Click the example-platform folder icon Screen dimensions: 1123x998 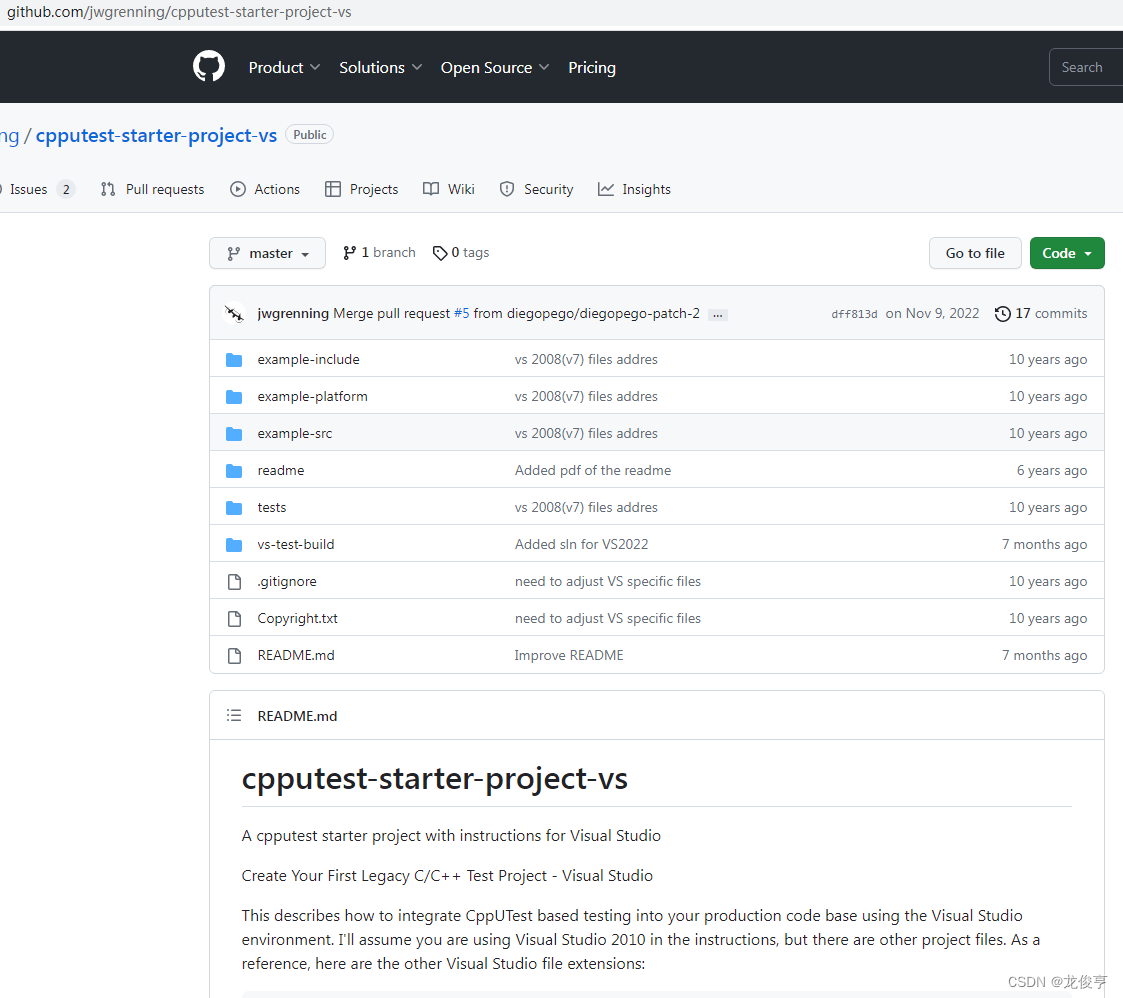[234, 396]
